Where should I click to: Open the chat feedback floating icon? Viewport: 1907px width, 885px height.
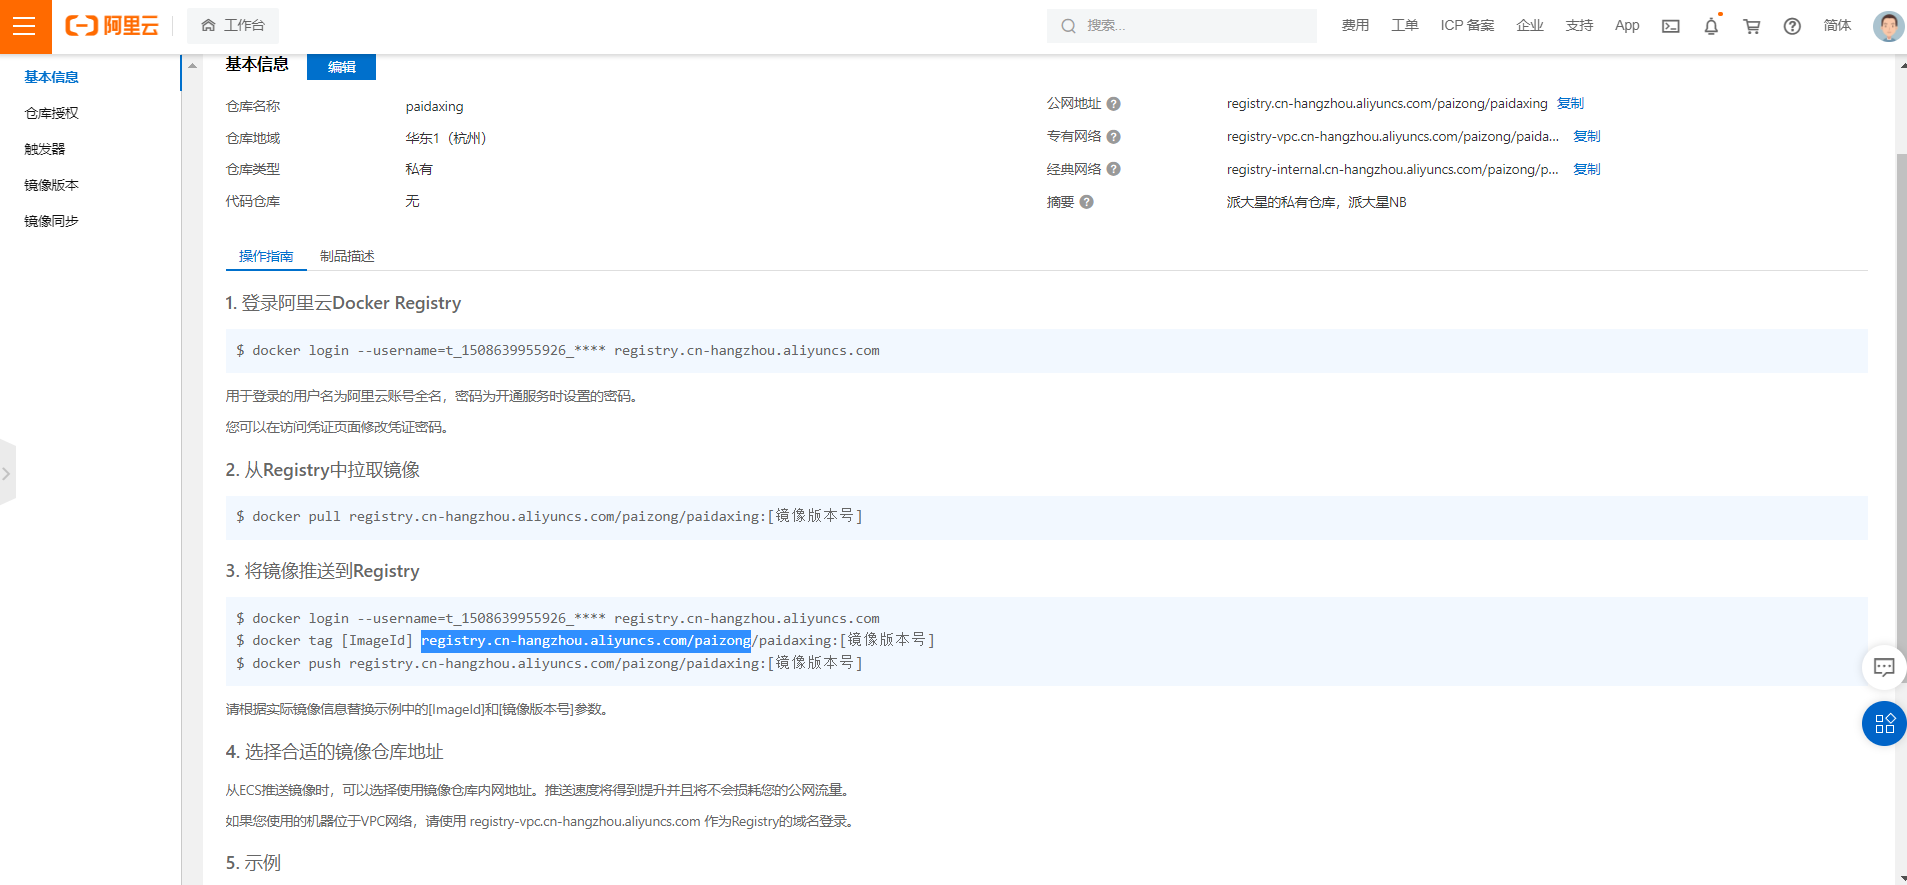1884,667
